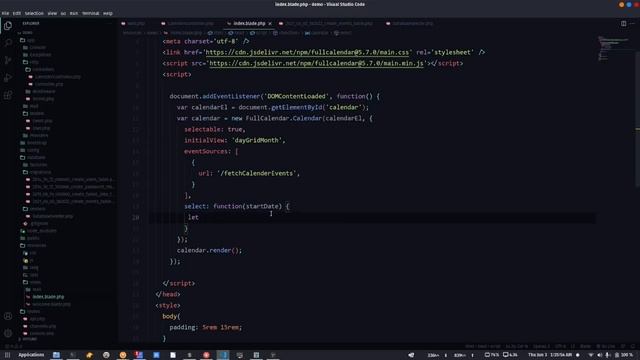Image resolution: width=640 pixels, height=360 pixels.
Task: Switch to the create_events_table migration tab
Action: coord(326,24)
